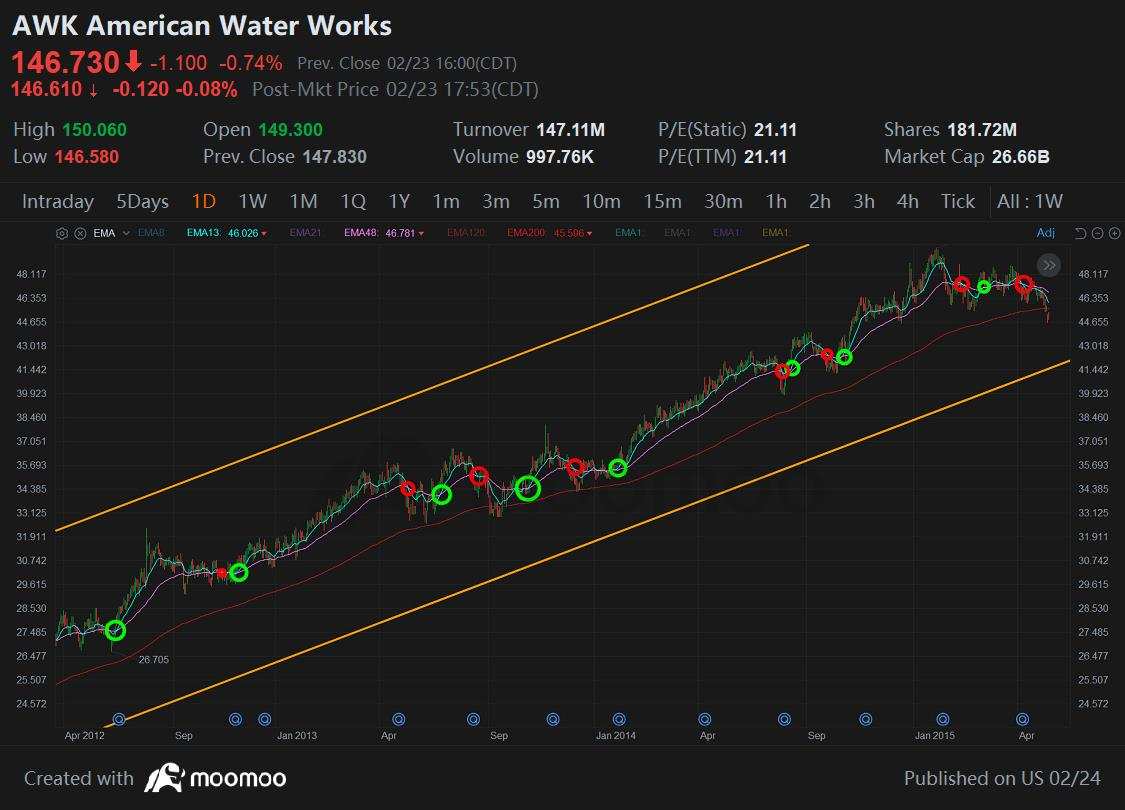Select the 1D daily timeframe
The image size is (1125, 810).
pos(204,202)
